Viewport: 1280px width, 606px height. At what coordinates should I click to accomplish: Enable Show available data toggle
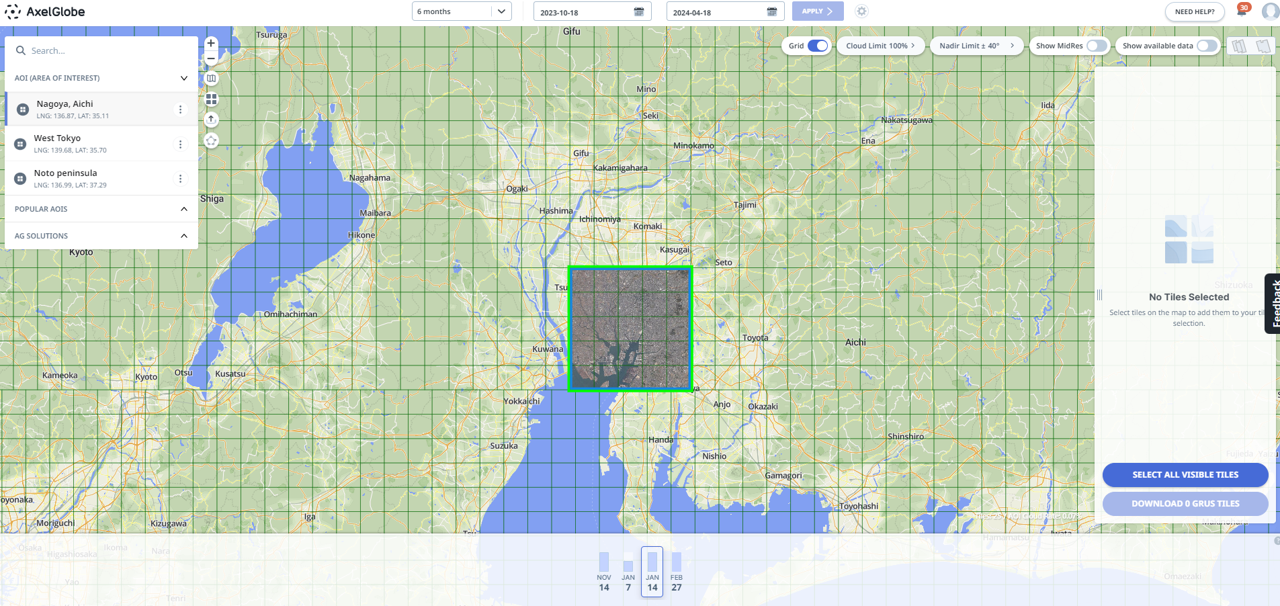1207,46
